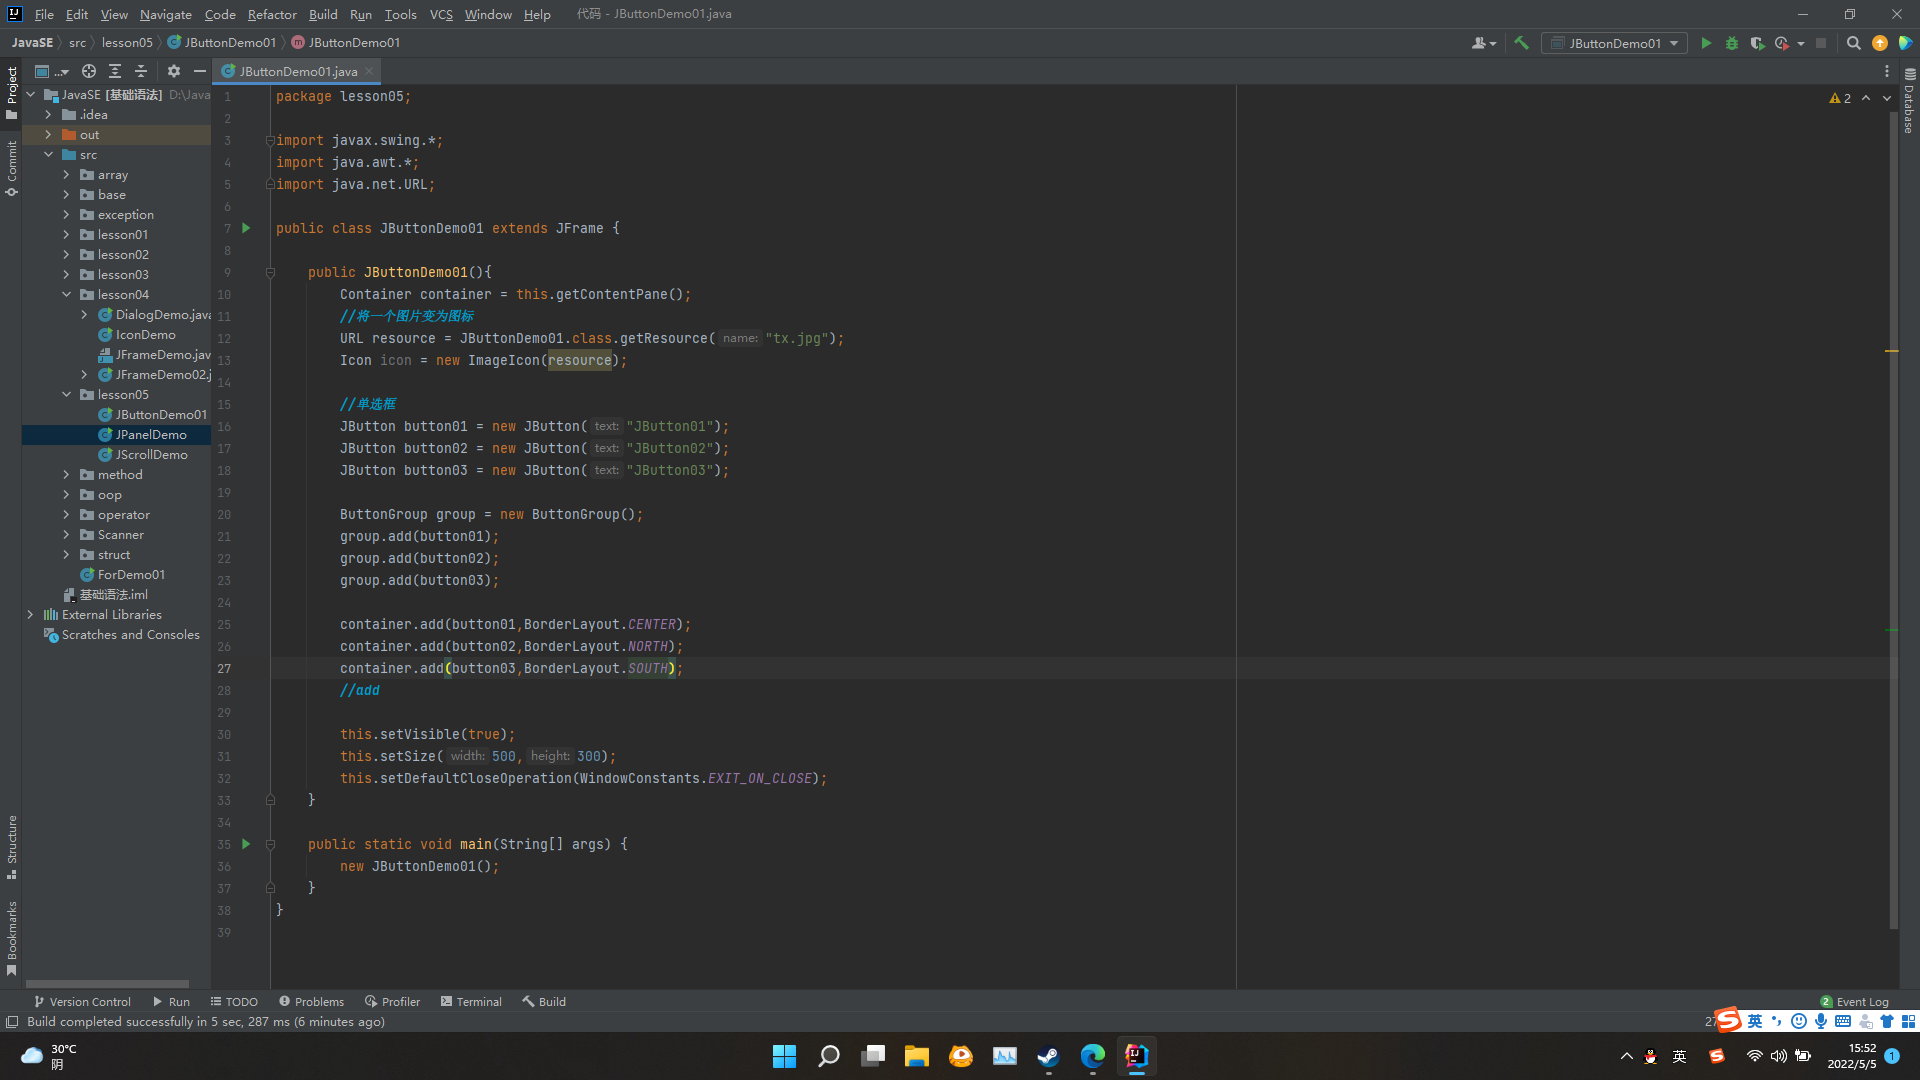Click Collapse All in Project panel
The height and width of the screenshot is (1080, 1920).
click(141, 71)
